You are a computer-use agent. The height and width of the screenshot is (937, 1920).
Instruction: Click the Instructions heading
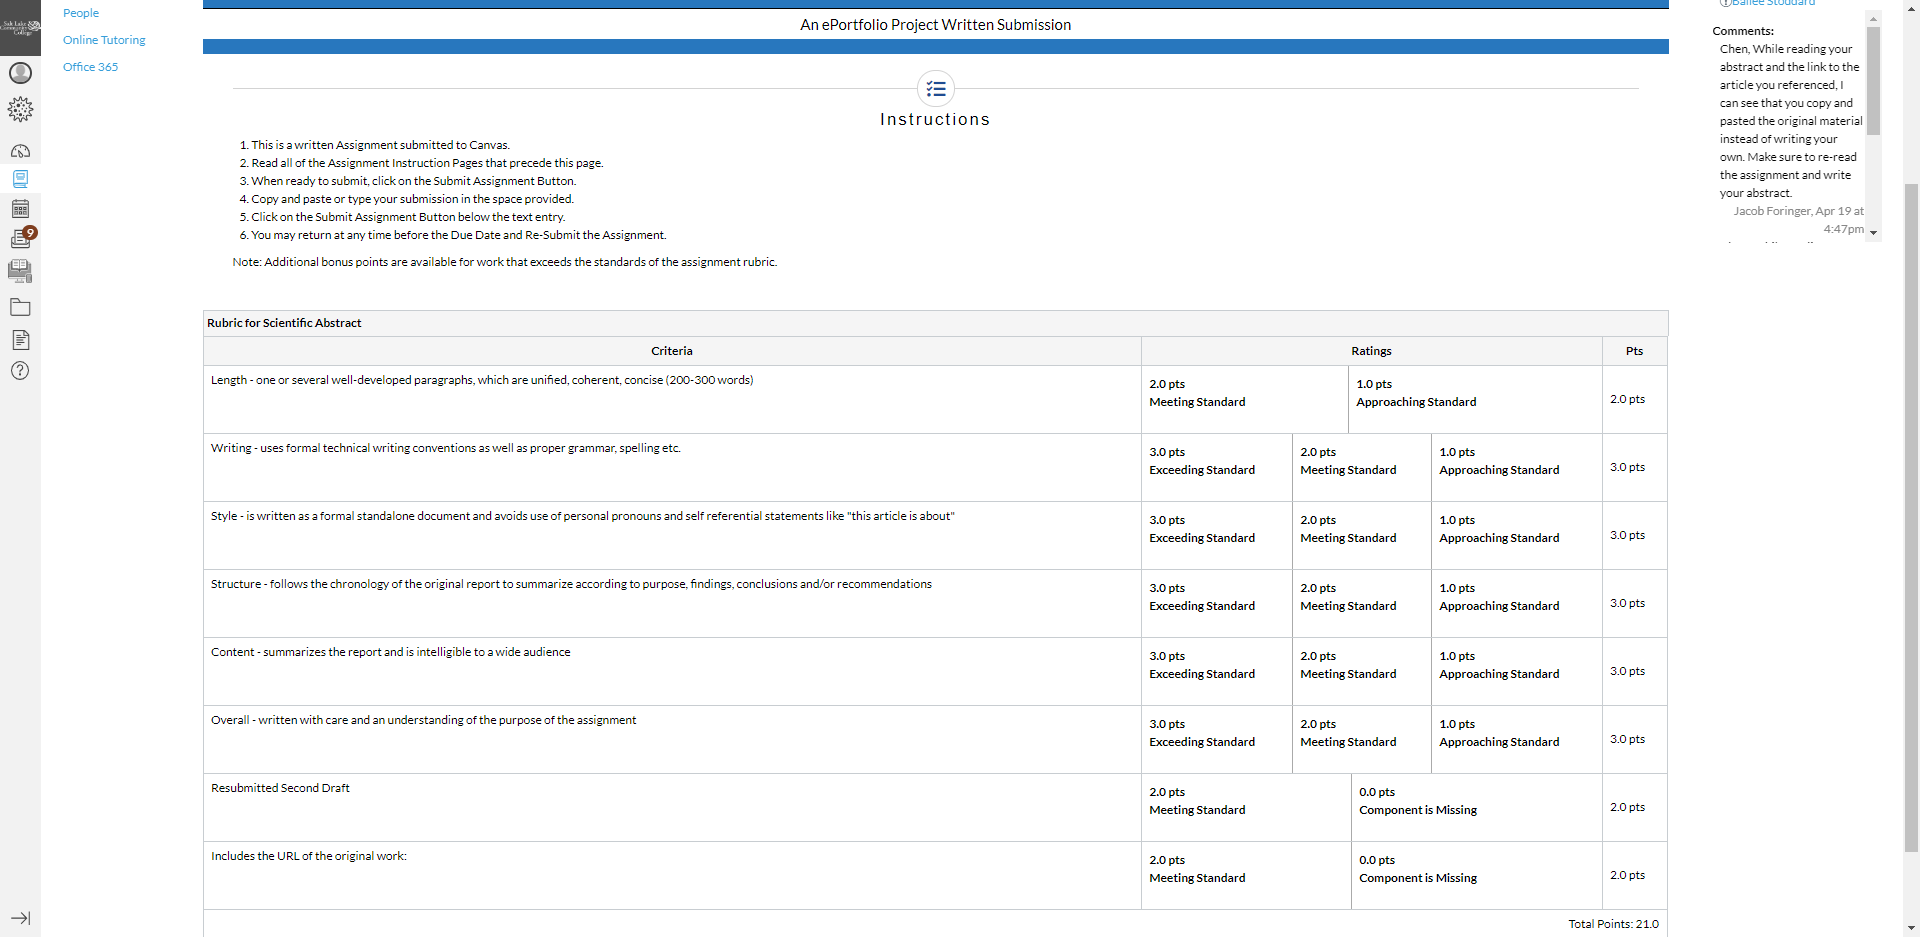935,119
